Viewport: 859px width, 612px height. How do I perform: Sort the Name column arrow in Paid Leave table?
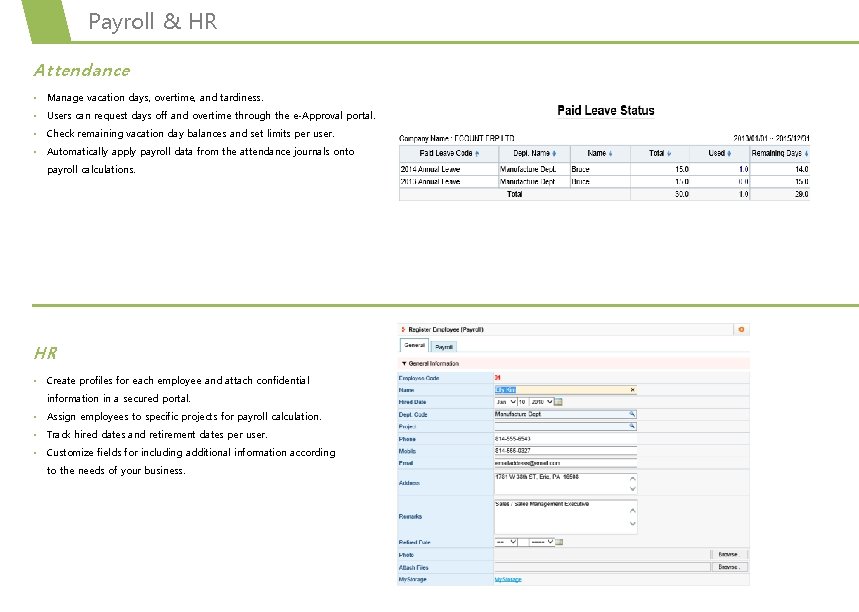click(610, 154)
